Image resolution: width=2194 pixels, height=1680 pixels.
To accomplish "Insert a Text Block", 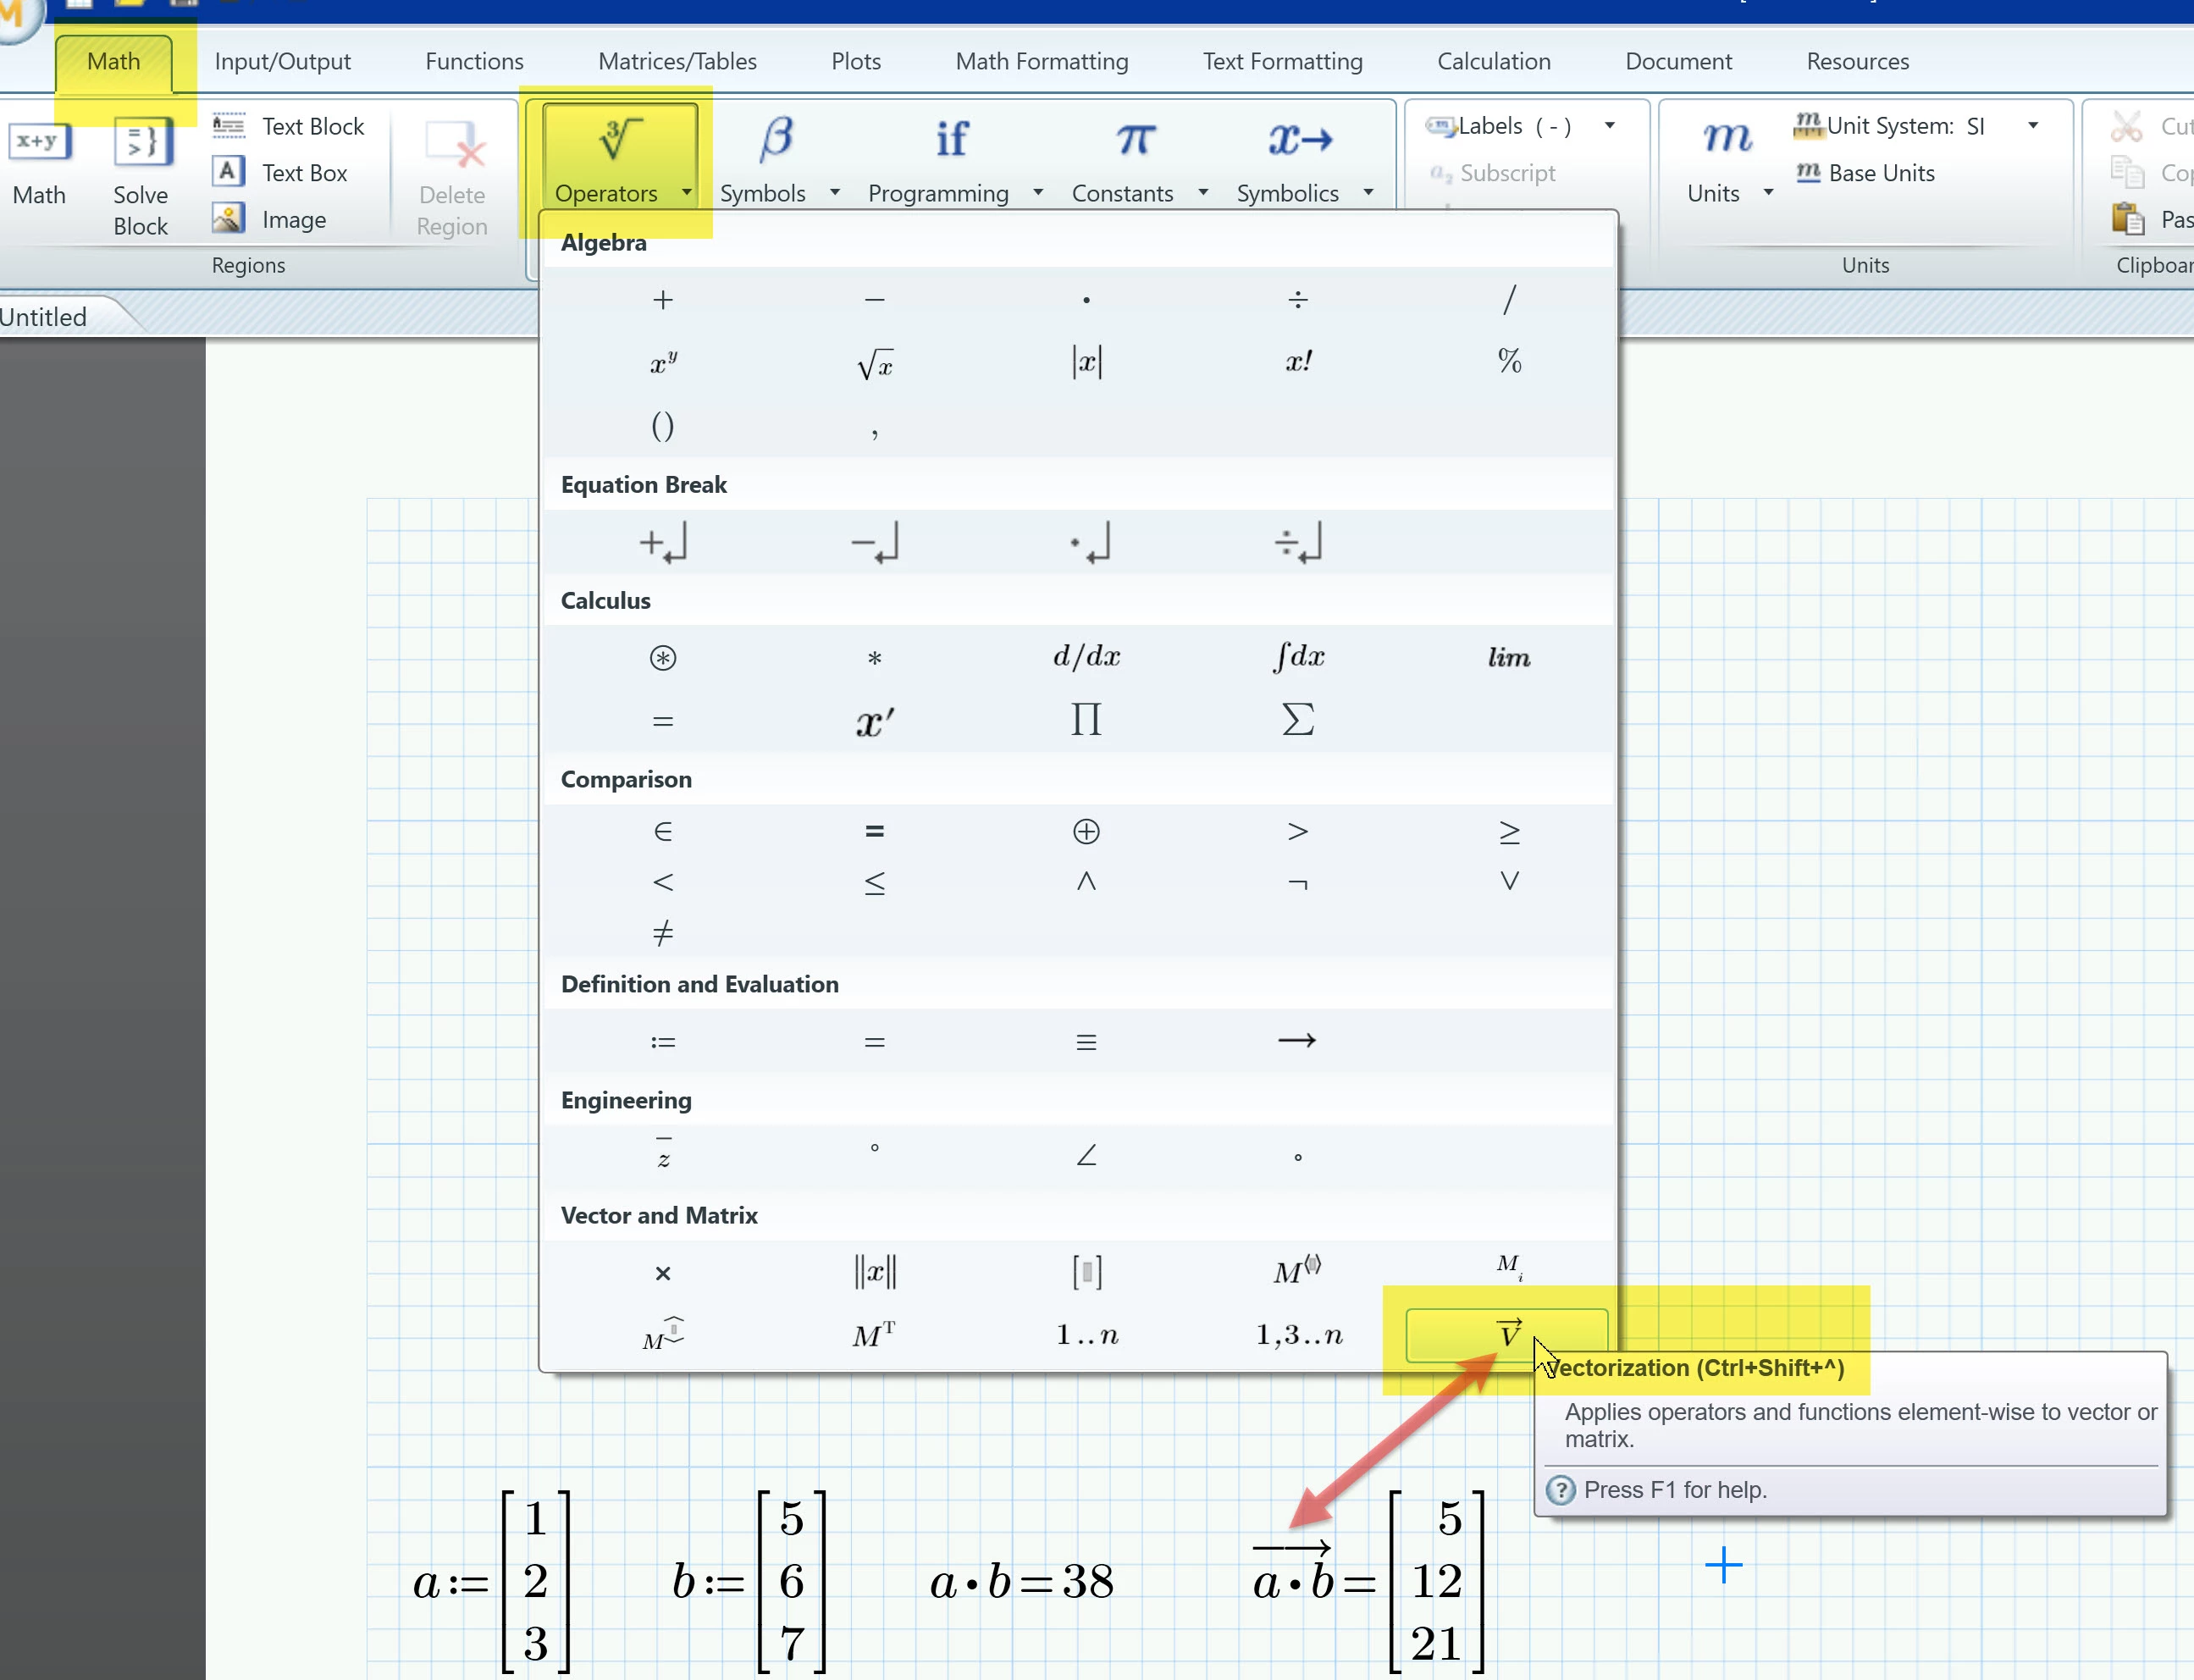I will (x=288, y=126).
